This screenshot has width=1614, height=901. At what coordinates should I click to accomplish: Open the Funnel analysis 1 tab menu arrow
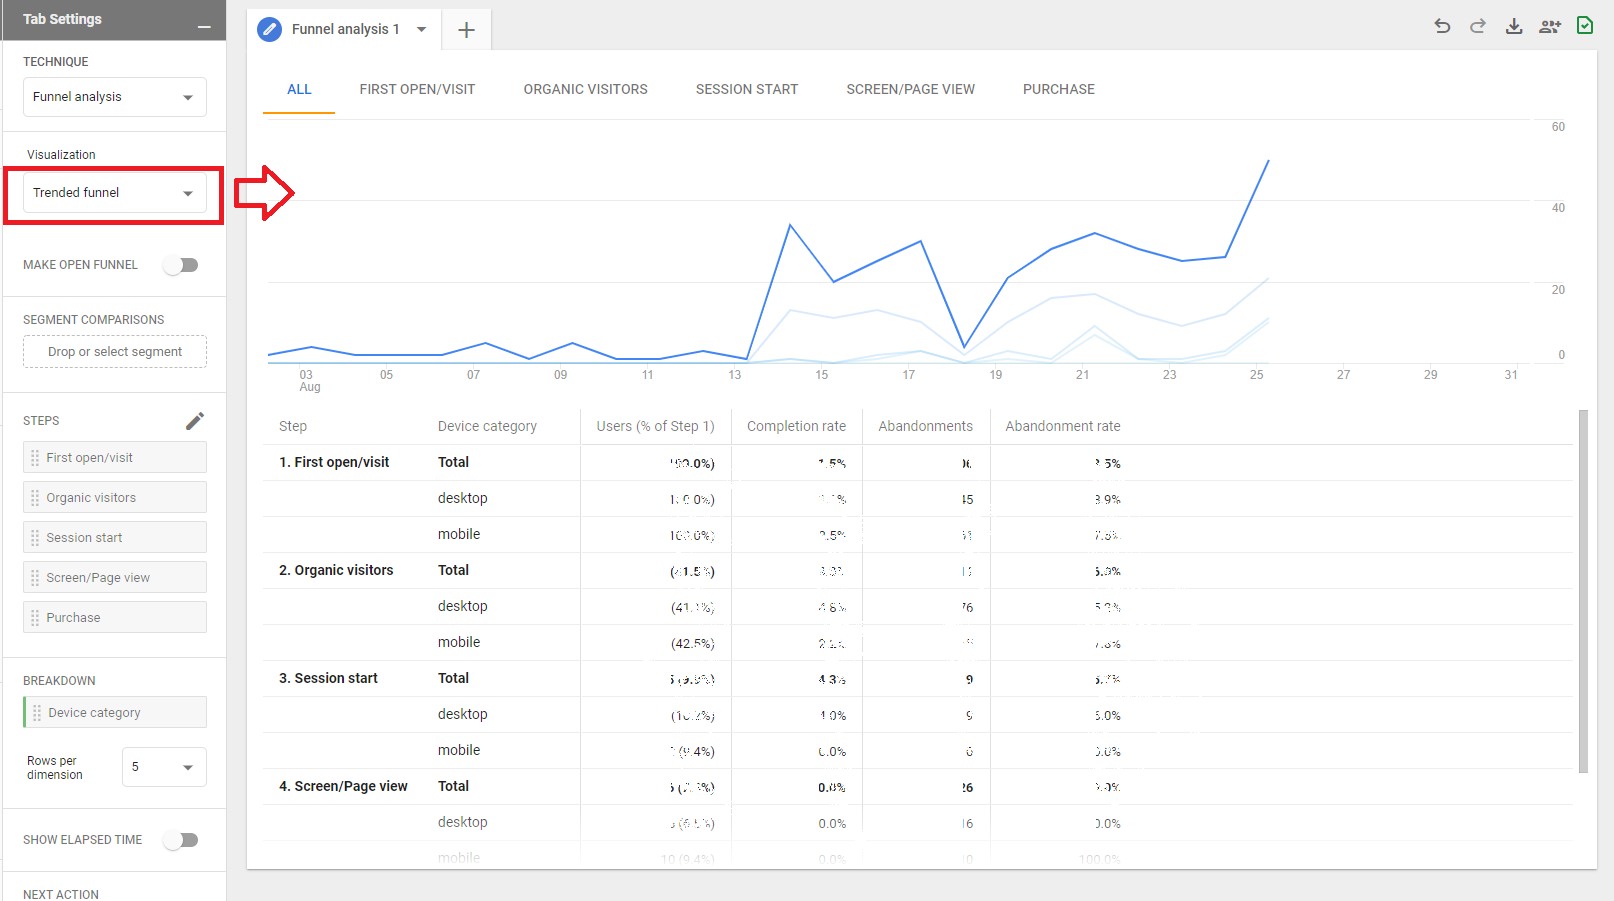[422, 30]
